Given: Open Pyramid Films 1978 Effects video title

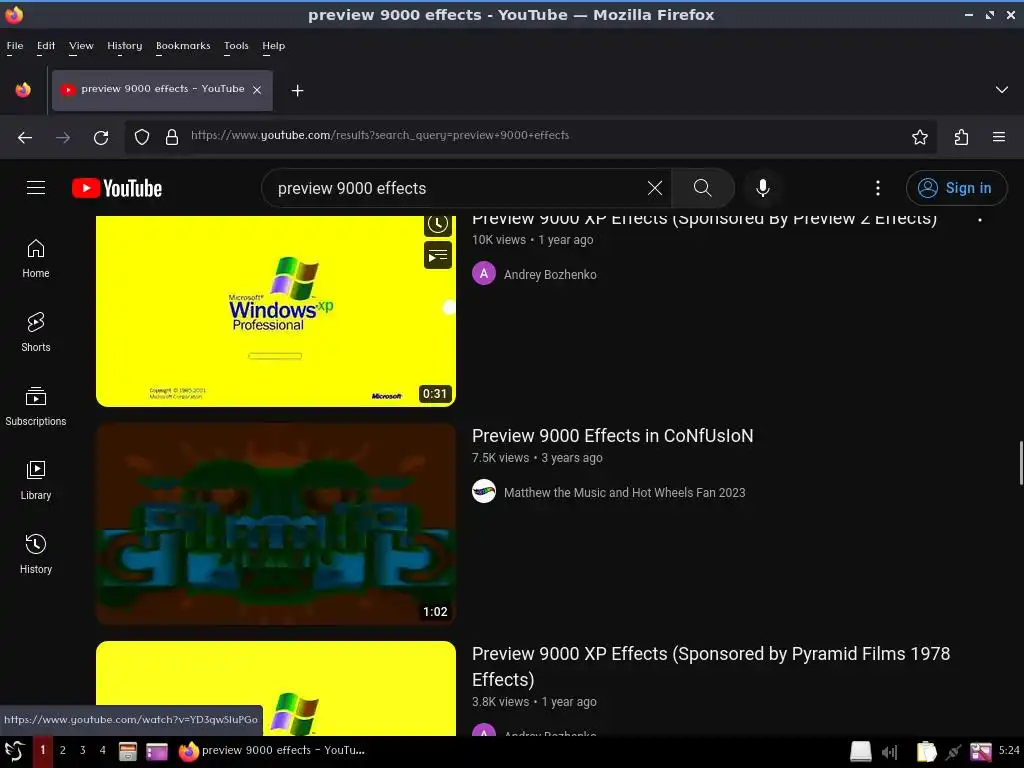Looking at the screenshot, I should tap(711, 666).
